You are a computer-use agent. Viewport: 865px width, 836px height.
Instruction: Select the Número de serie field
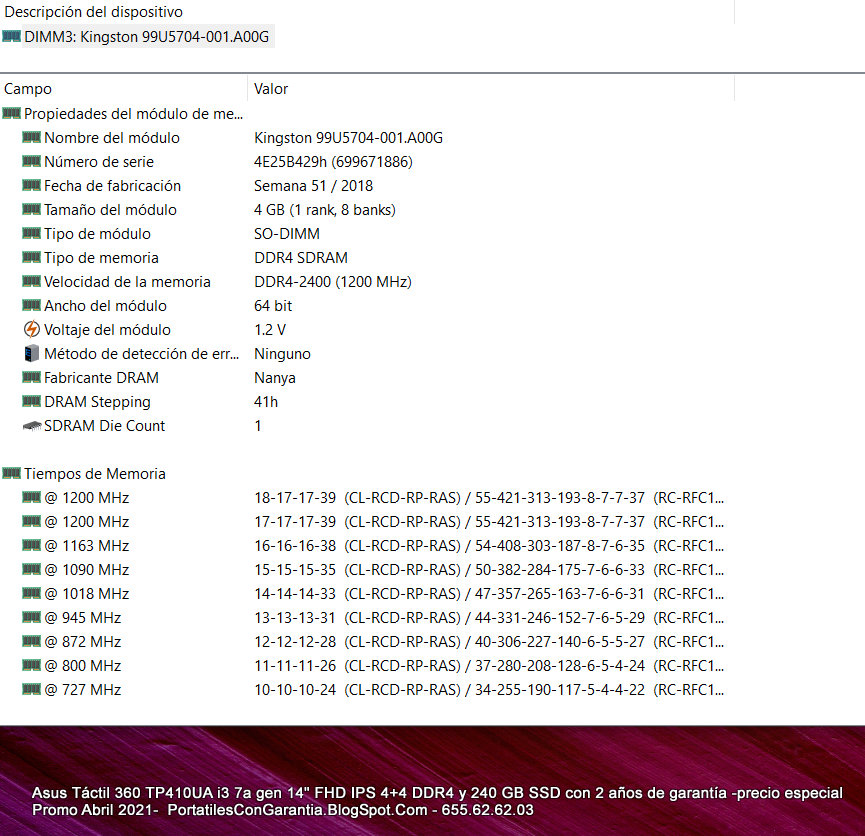pos(99,162)
